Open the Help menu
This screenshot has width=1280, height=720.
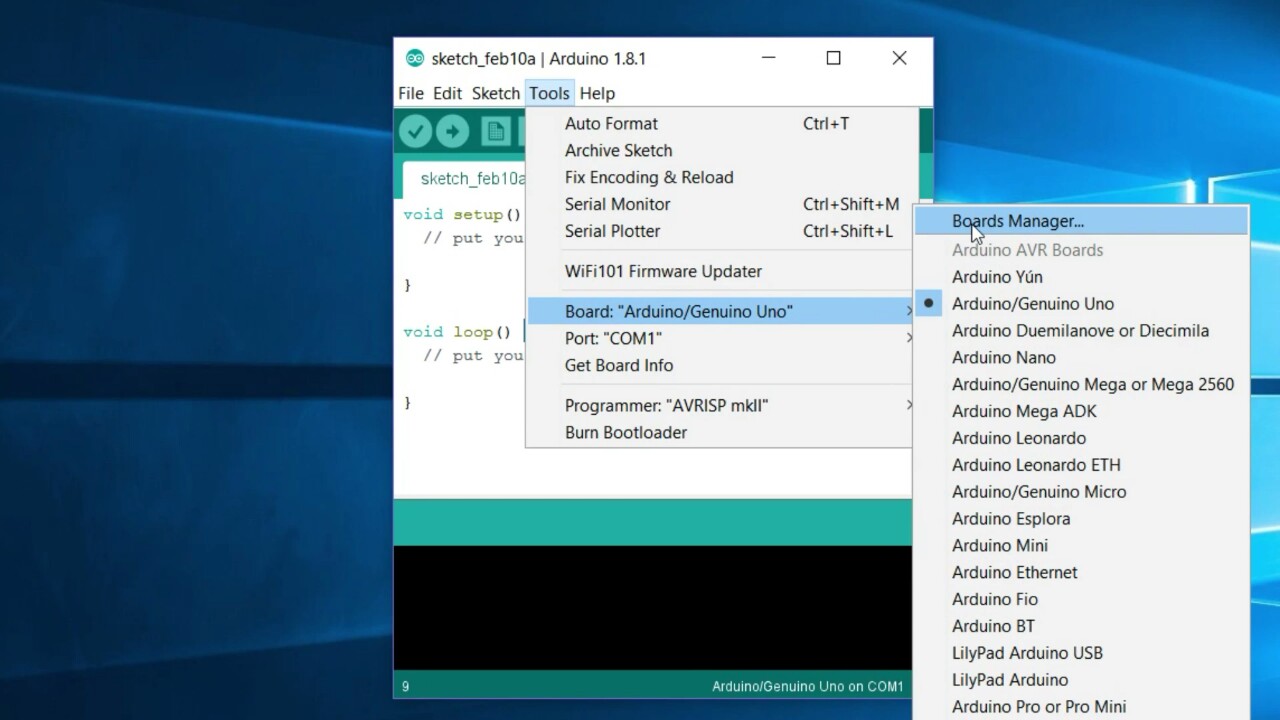coord(597,93)
